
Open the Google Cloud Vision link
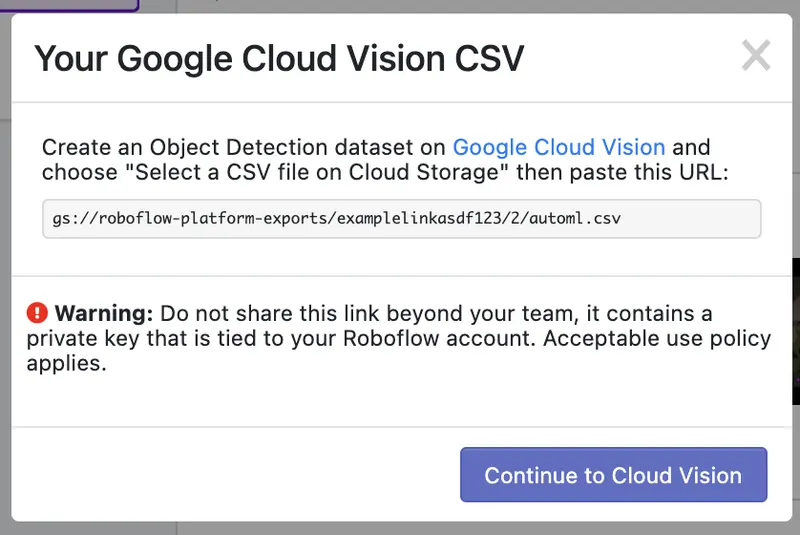point(559,147)
